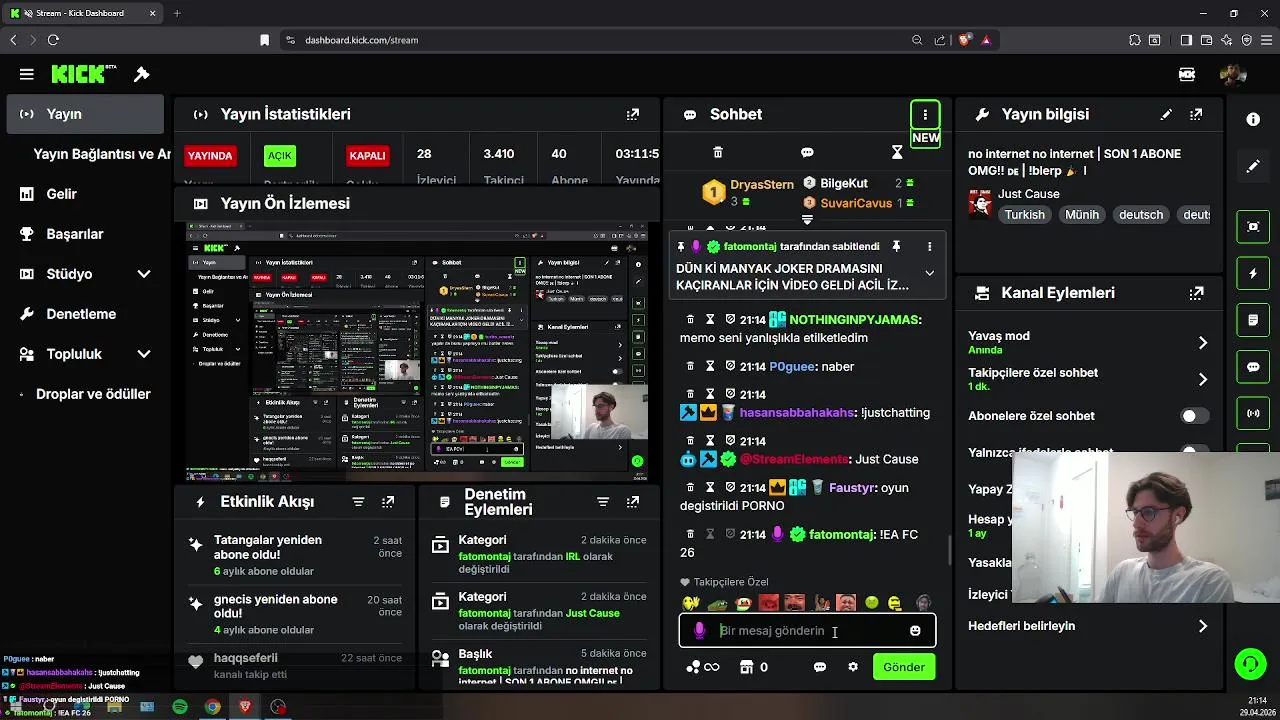Click the stream preview thumbnail
Image resolution: width=1280 pixels, height=720 pixels.
(x=417, y=352)
